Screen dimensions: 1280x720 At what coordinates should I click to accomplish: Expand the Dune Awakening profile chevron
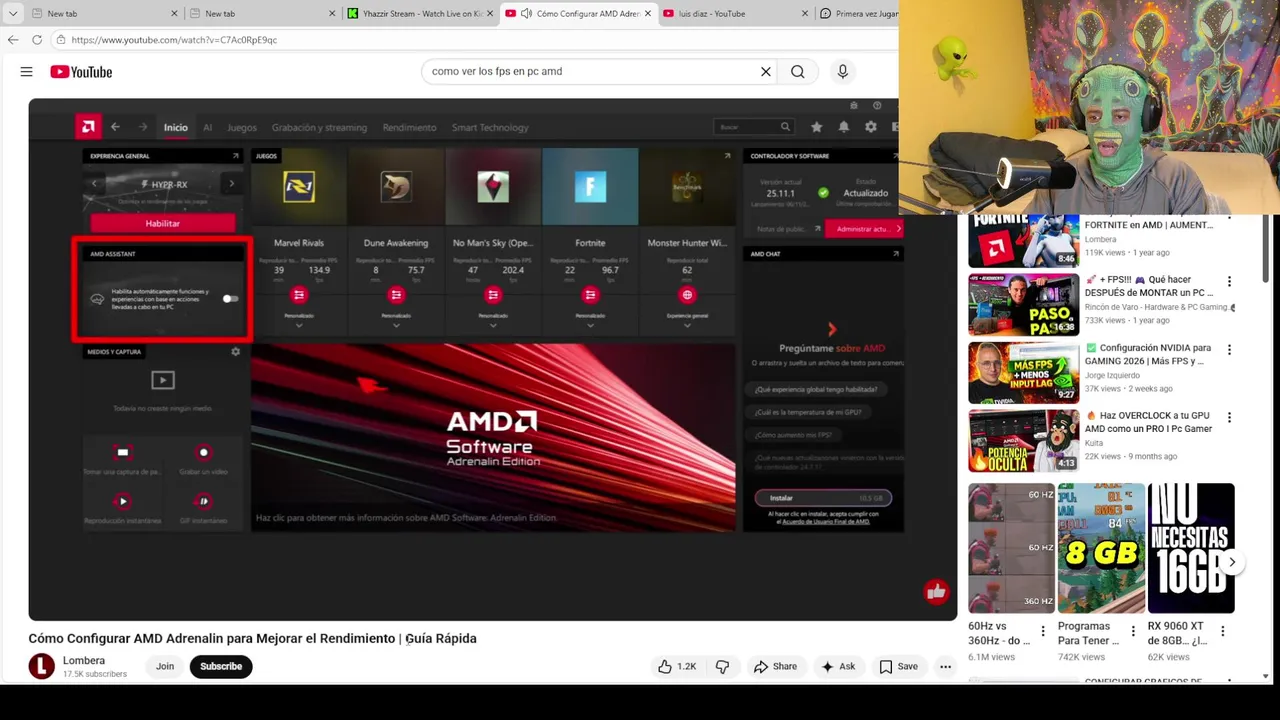pyautogui.click(x=396, y=325)
